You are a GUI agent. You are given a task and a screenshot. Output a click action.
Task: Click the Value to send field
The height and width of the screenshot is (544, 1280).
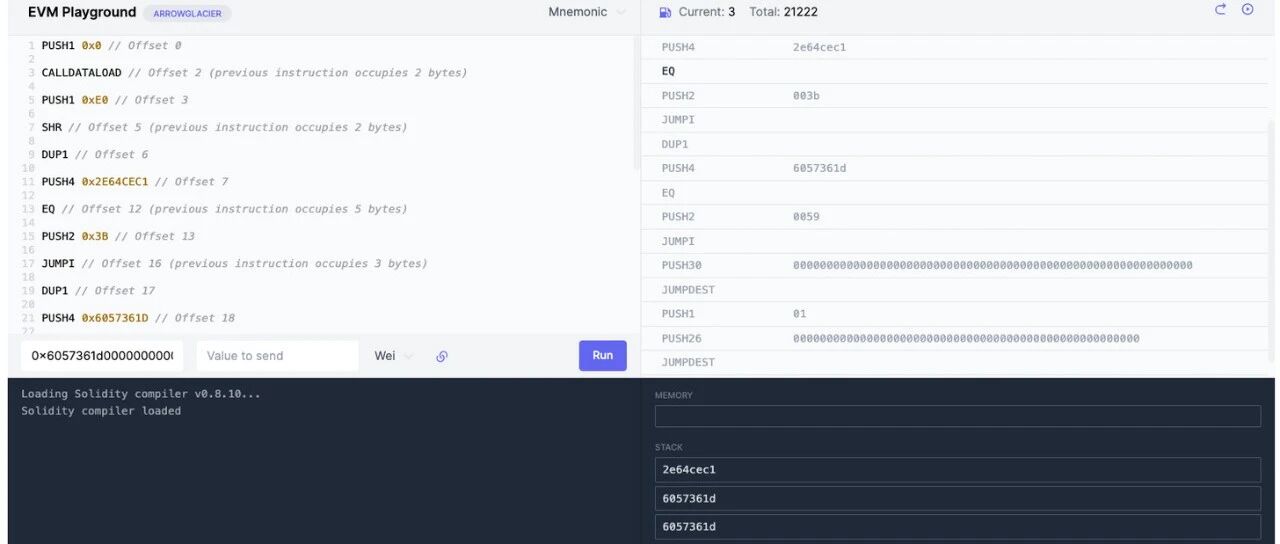tap(276, 356)
